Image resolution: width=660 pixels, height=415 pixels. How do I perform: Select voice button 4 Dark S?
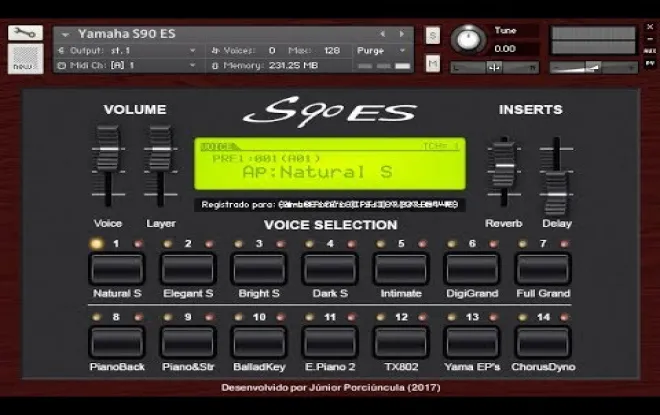point(330,269)
